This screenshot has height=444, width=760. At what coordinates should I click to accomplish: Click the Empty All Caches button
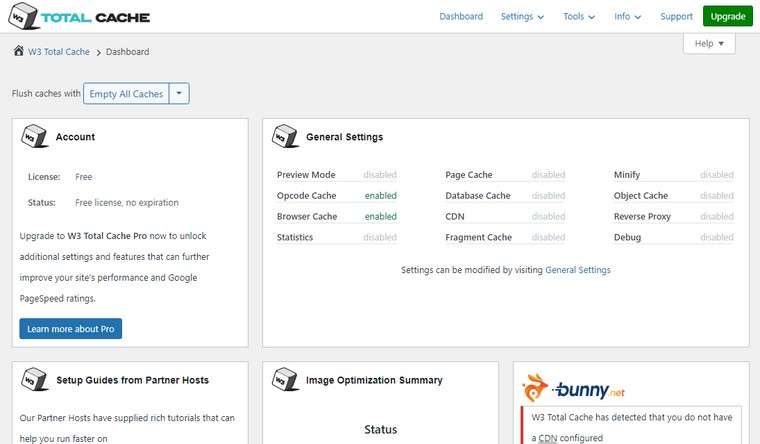(x=126, y=94)
